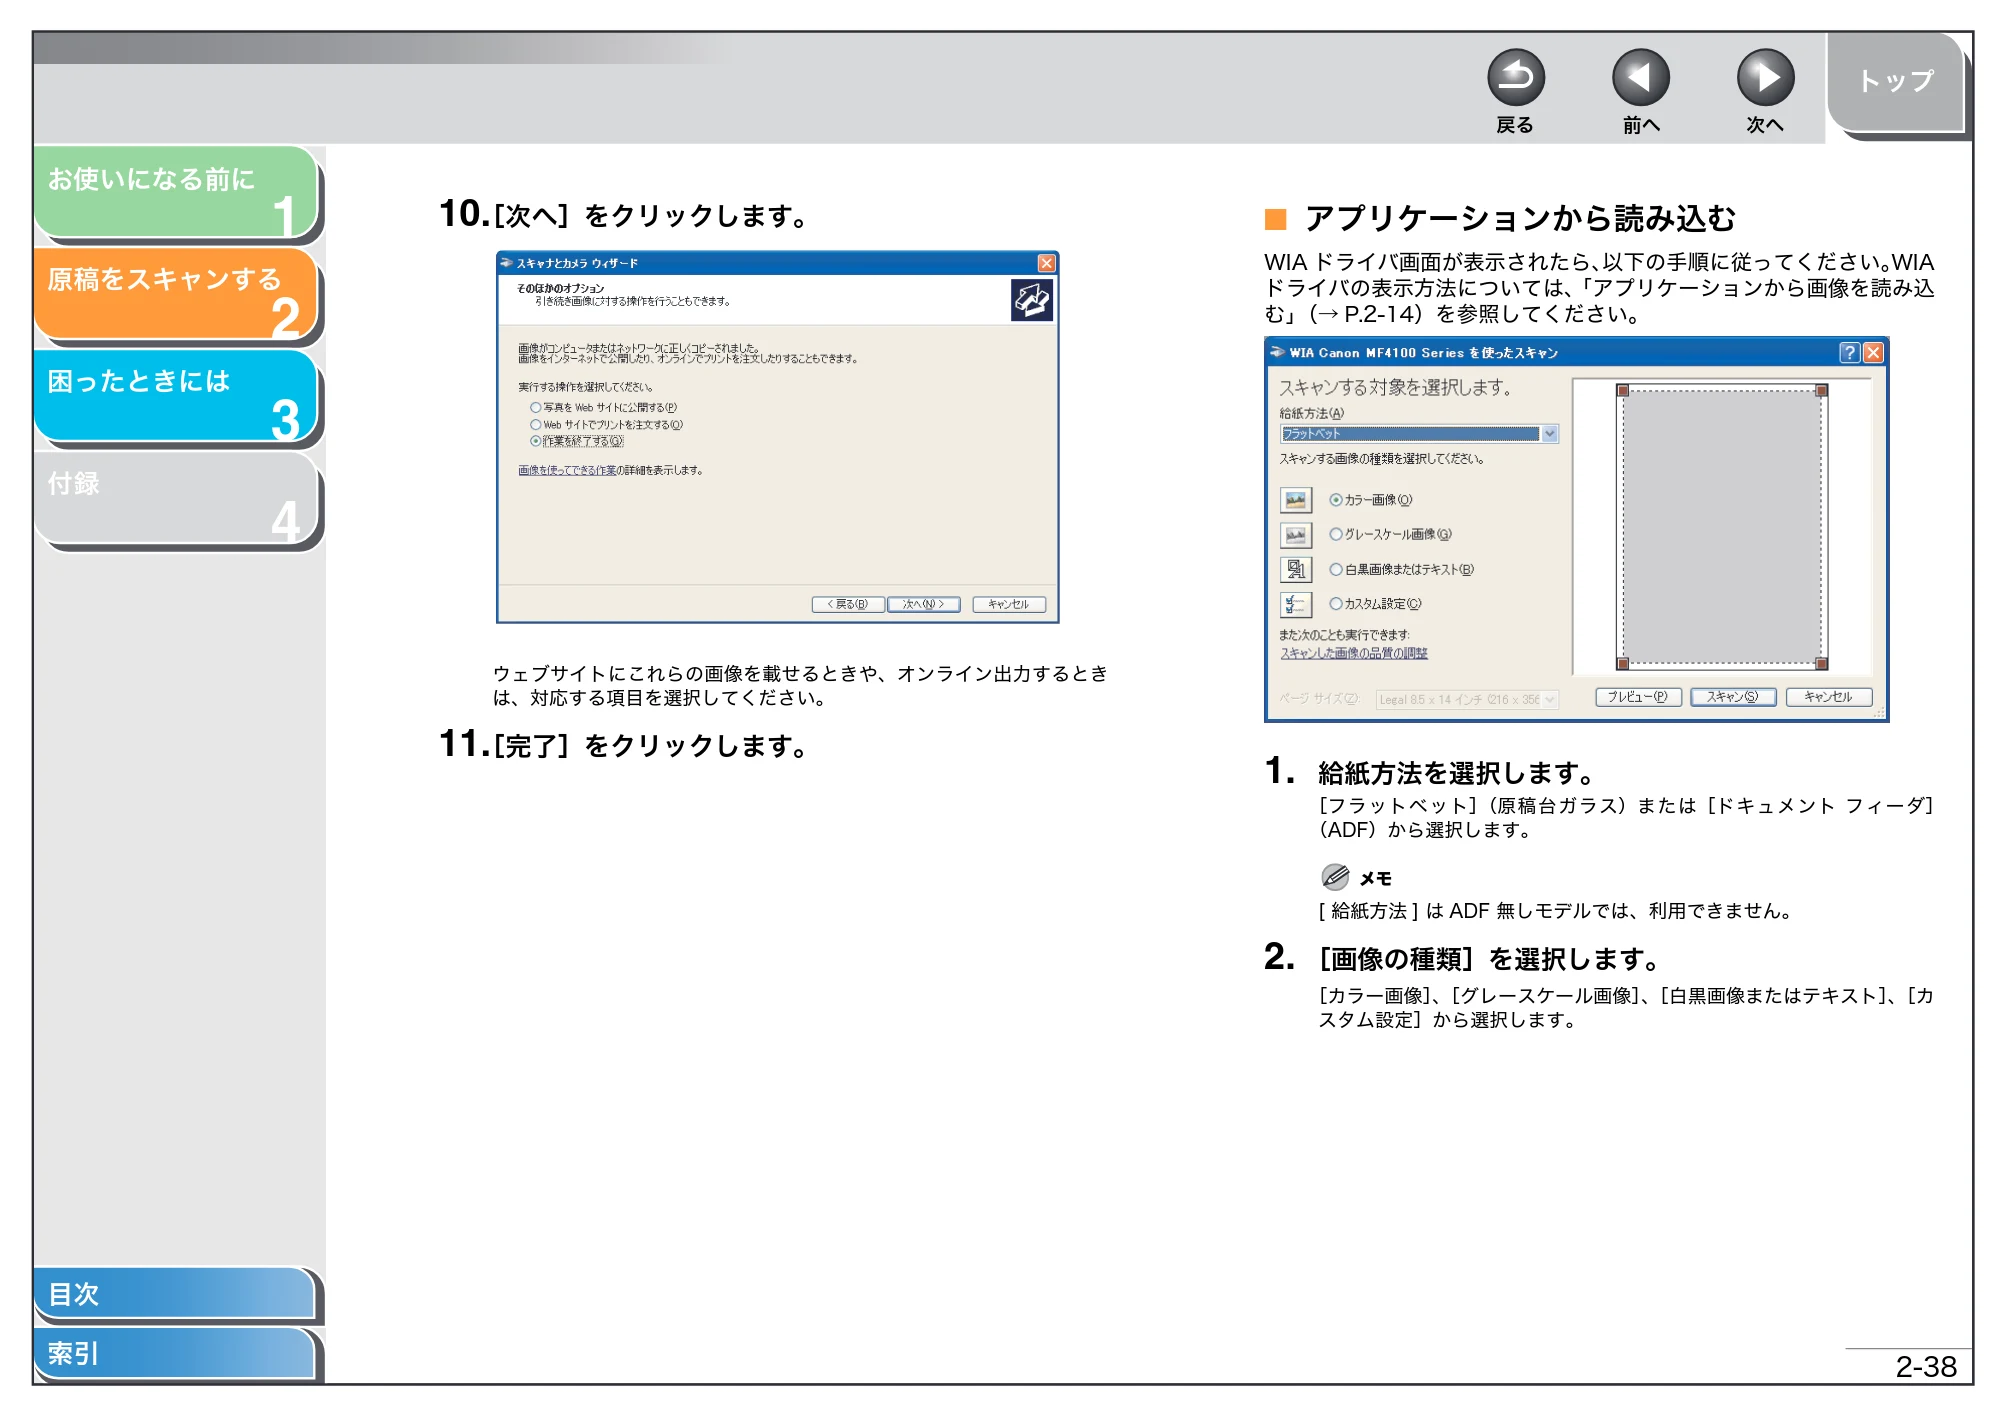The height and width of the screenshot is (1415, 2000).
Task: Click the メモ pencil note icon
Action: coord(1335,877)
